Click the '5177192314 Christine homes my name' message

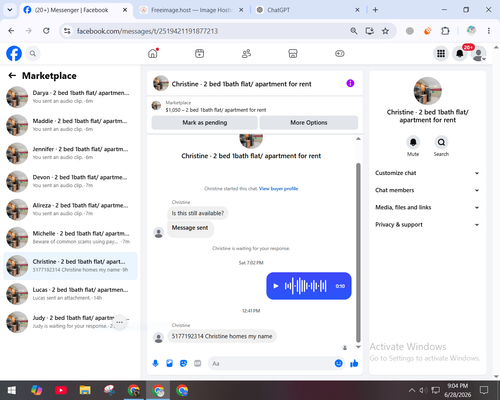pos(222,336)
